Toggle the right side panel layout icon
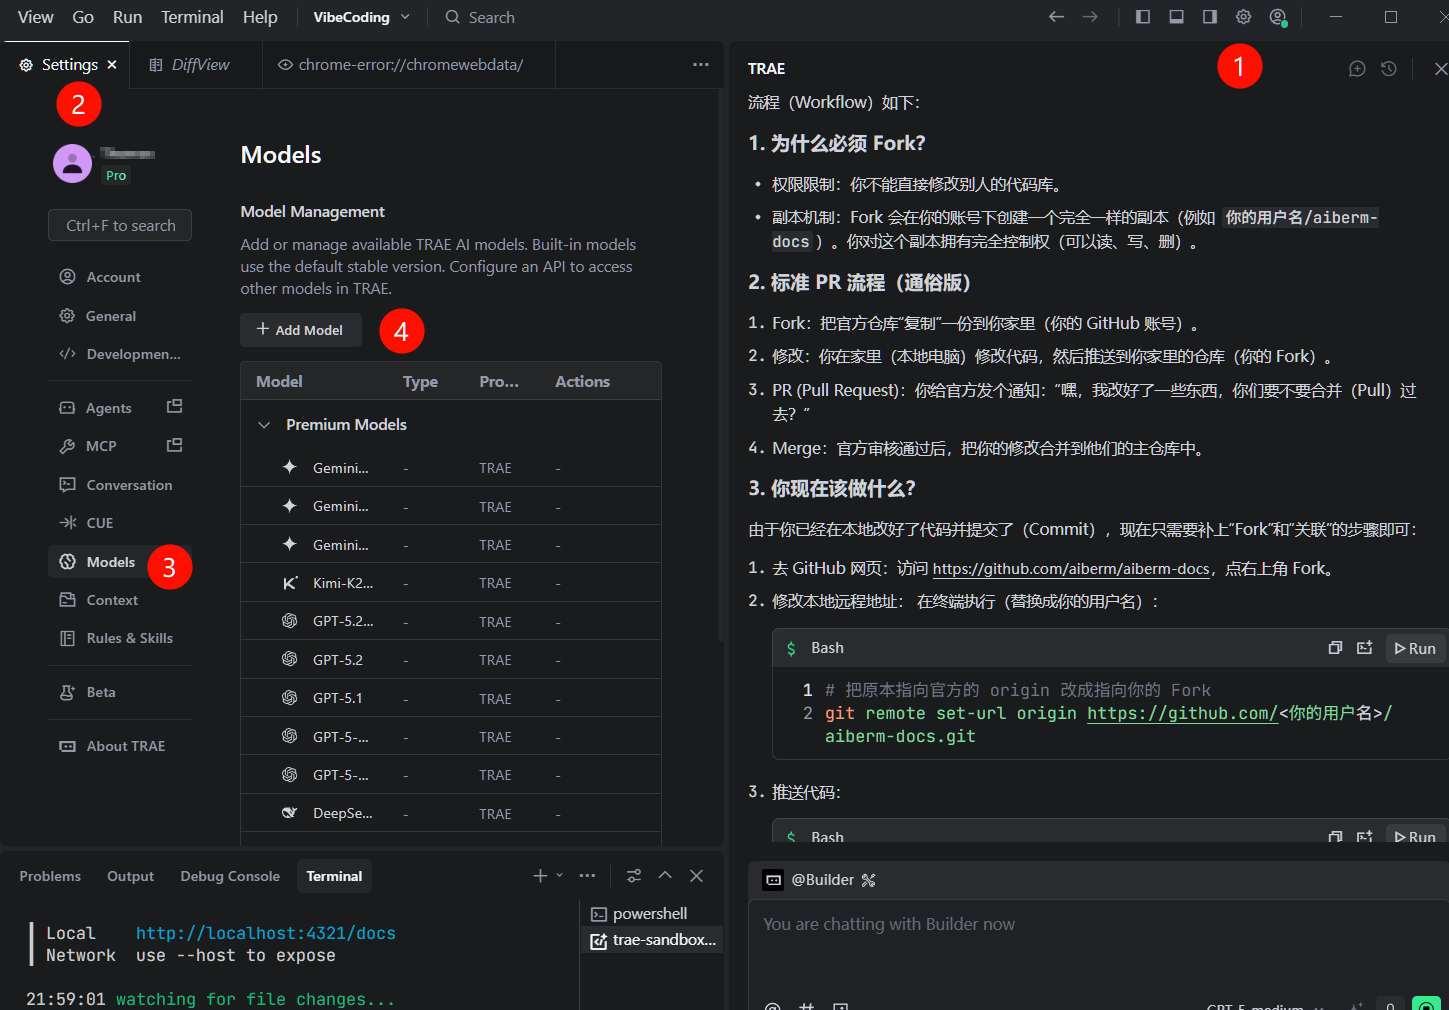 point(1210,17)
